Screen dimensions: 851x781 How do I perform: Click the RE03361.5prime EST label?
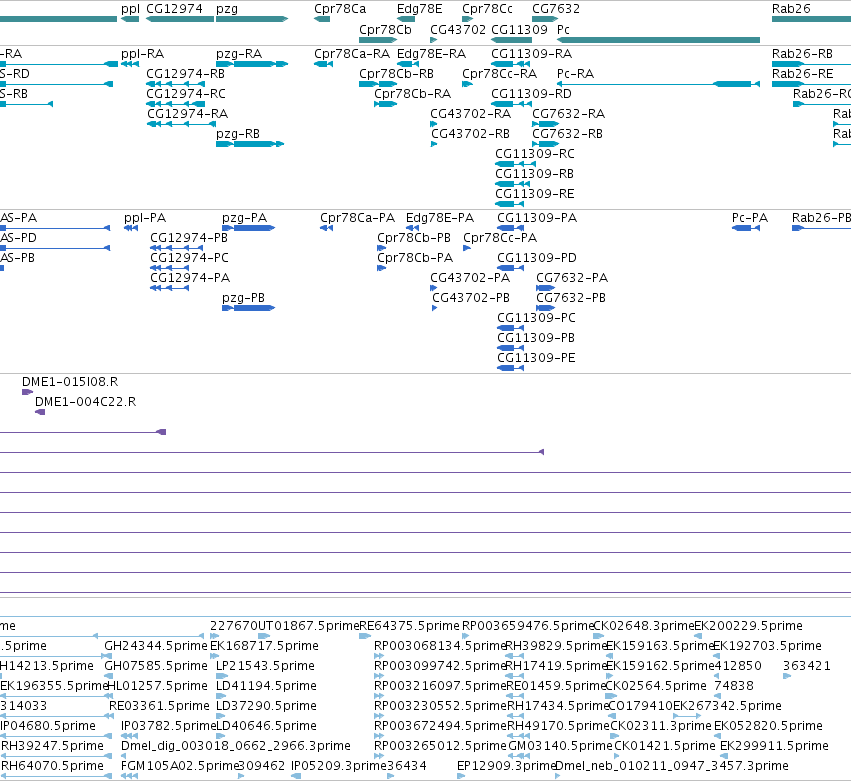[159, 706]
